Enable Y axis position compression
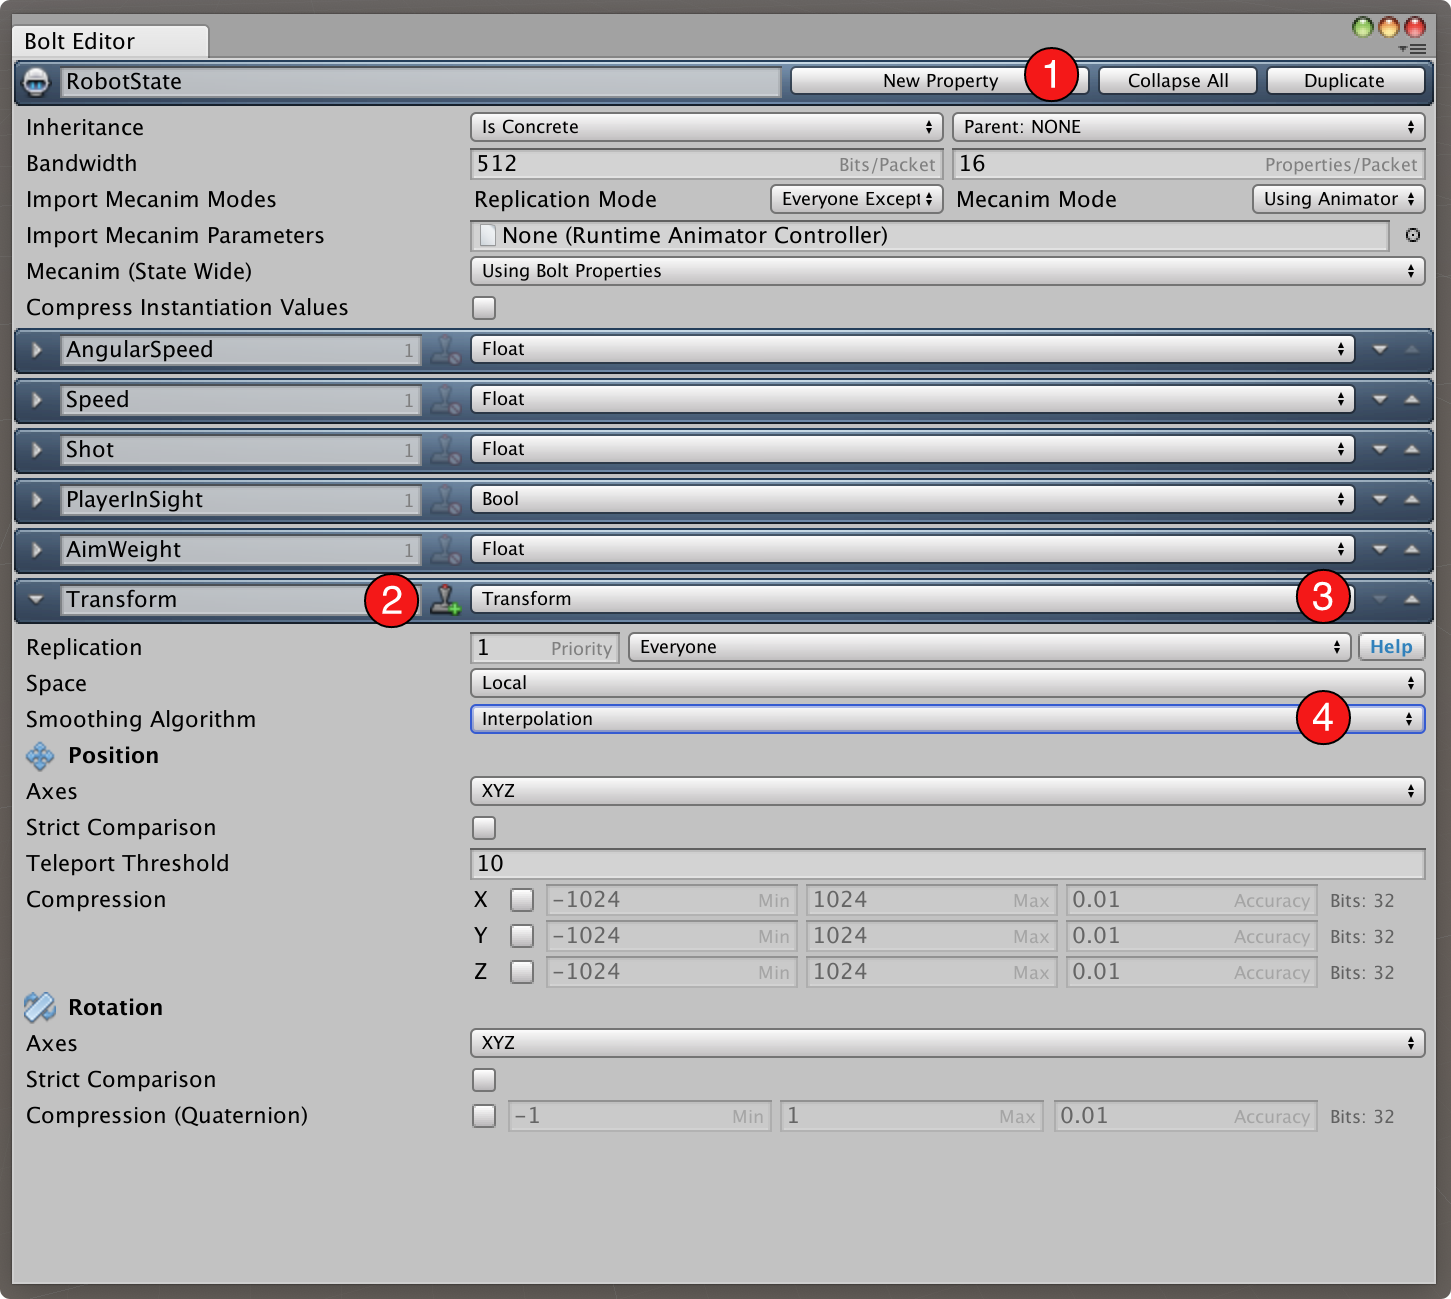 (x=522, y=936)
